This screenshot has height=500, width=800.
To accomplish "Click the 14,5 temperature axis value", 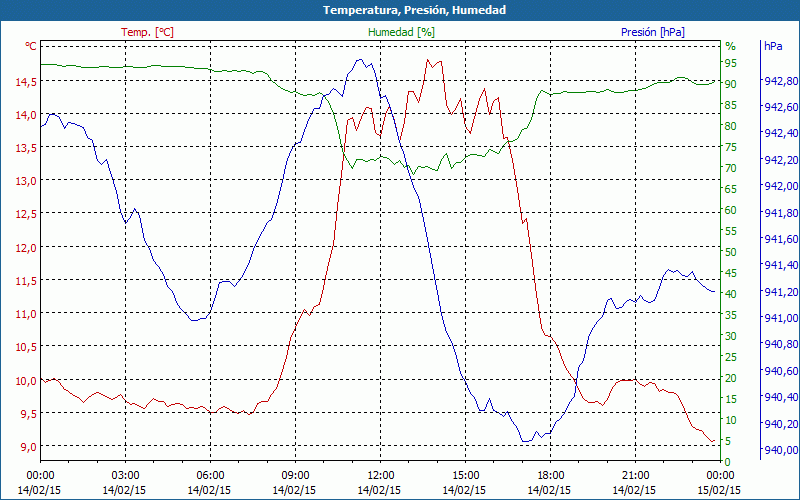I will pos(27,82).
